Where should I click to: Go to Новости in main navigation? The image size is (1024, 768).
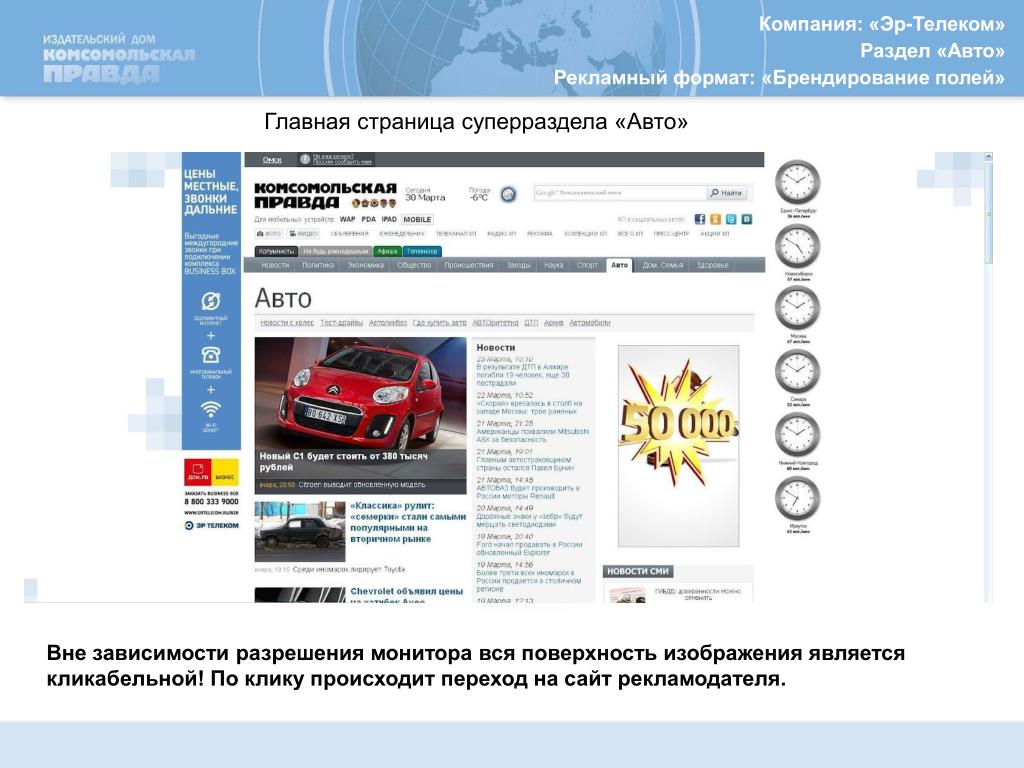275,265
